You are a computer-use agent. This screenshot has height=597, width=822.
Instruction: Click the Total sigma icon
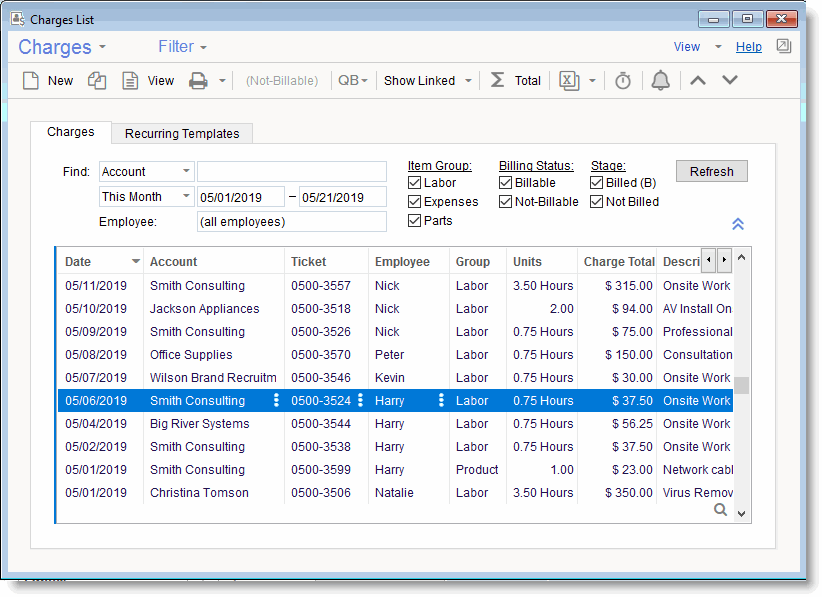click(497, 81)
